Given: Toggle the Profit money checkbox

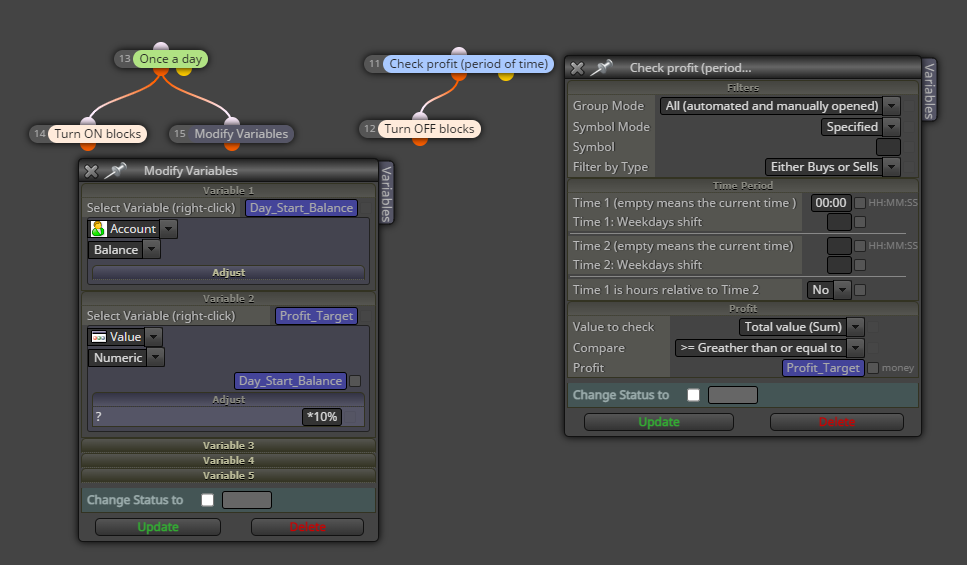Looking at the screenshot, I should click(x=873, y=368).
